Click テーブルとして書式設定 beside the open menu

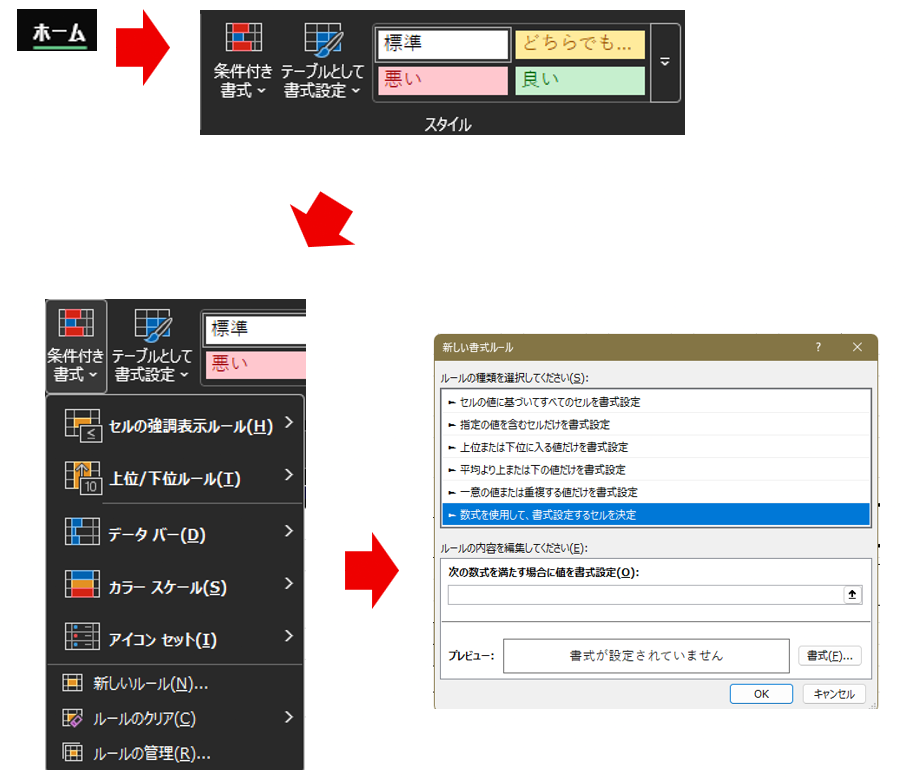(x=152, y=346)
